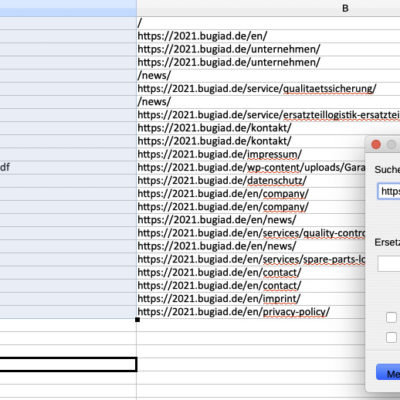Tick the lower checkbox in the search dialog
400x400 pixels.
[391, 337]
